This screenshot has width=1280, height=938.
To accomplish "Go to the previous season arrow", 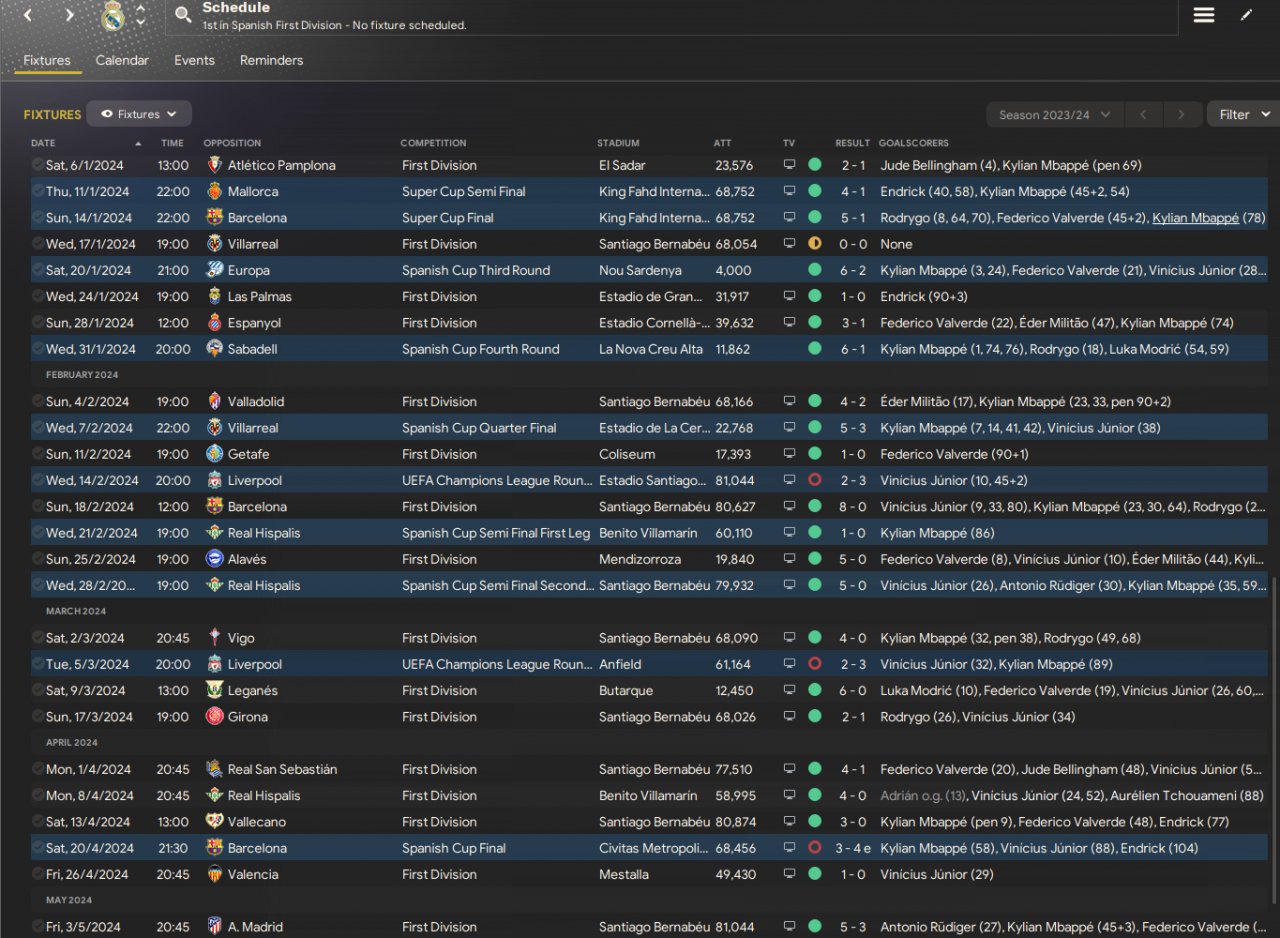I will [1144, 115].
